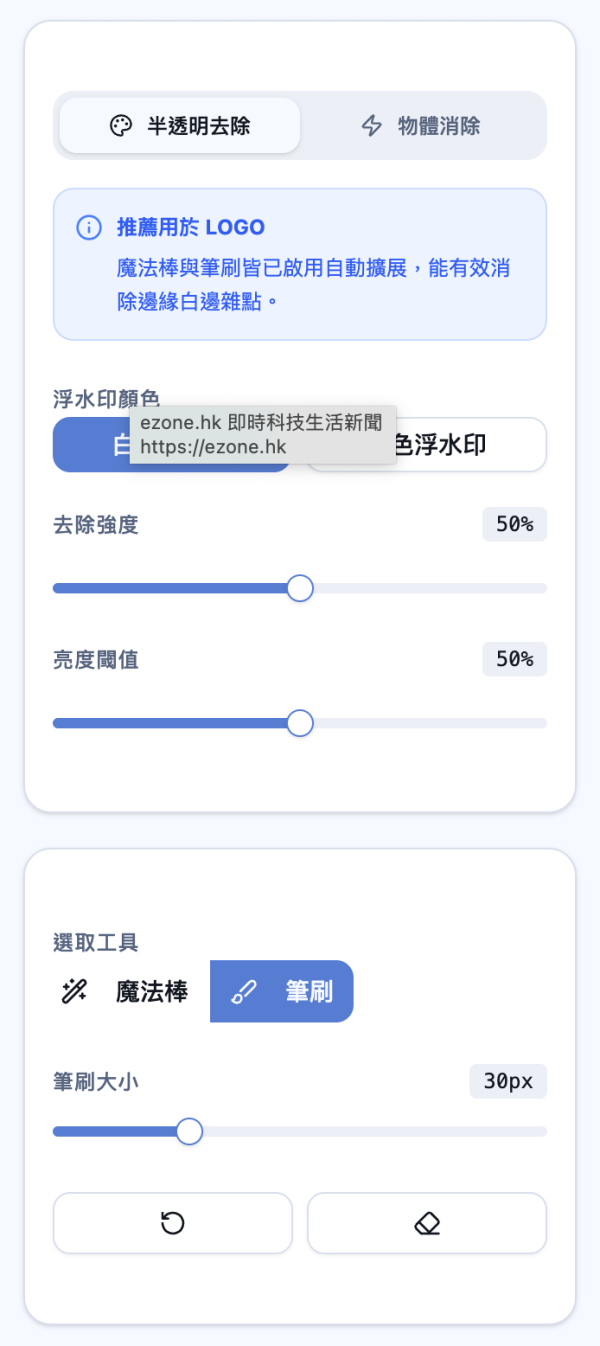
Task: Click the palette icon on 半透明去除 tab
Action: pos(119,125)
